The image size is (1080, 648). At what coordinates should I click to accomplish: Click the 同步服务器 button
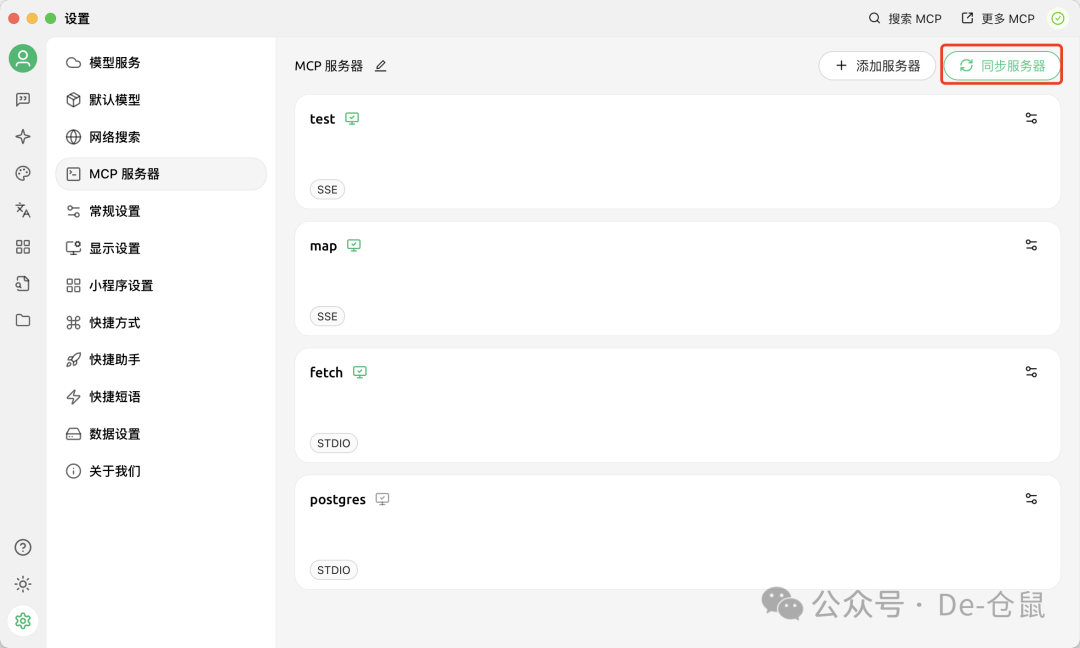point(1002,66)
